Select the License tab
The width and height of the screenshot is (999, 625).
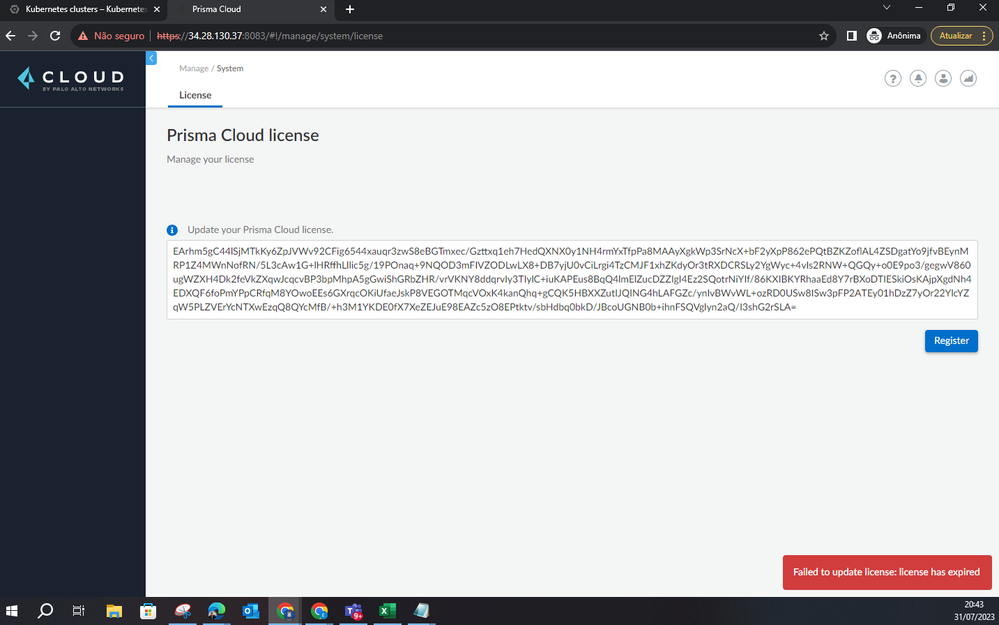[195, 95]
